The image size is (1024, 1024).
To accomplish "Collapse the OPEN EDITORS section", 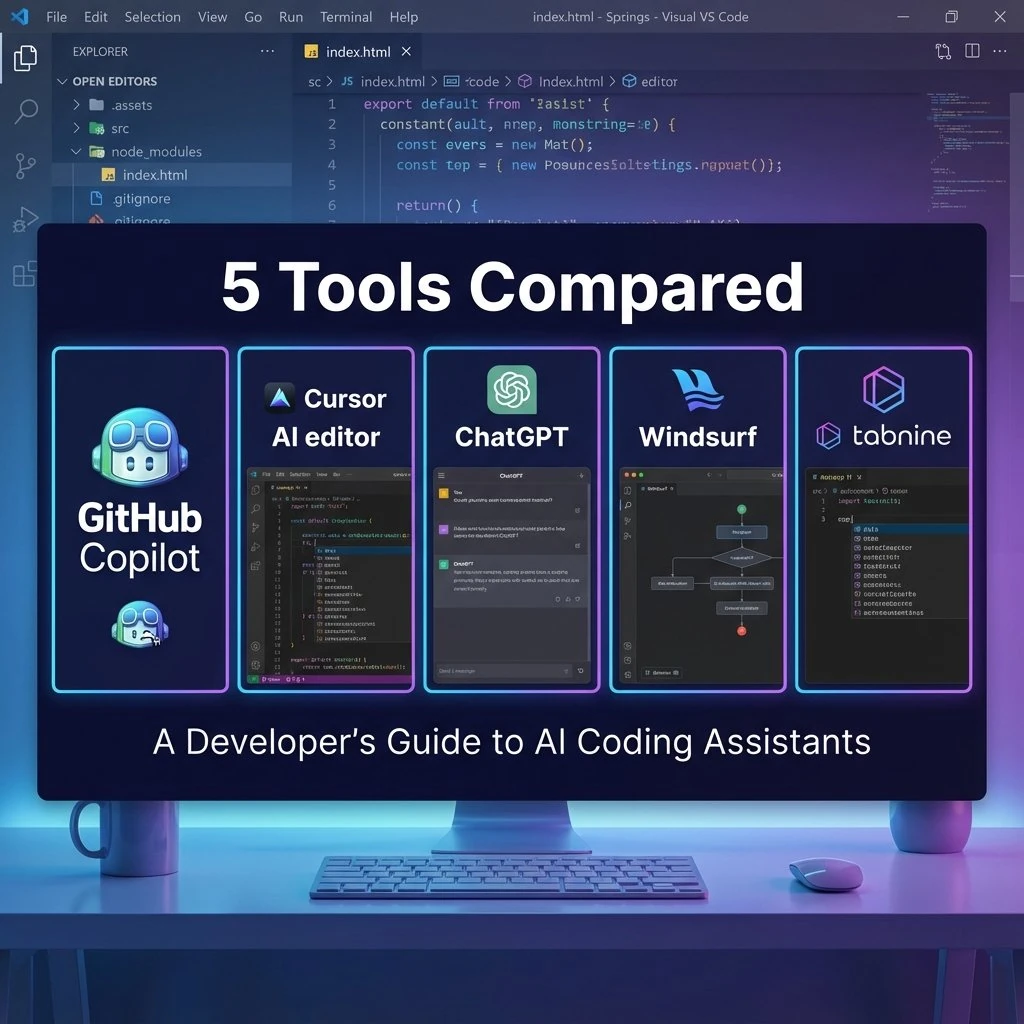I will [x=62, y=81].
